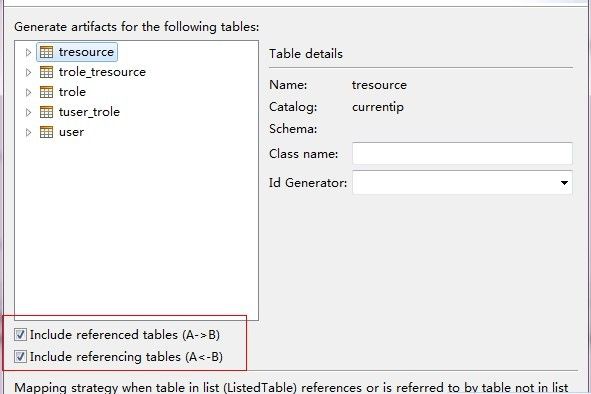This screenshot has width=591, height=394.
Task: Expand the user tree node arrow
Action: point(28,132)
